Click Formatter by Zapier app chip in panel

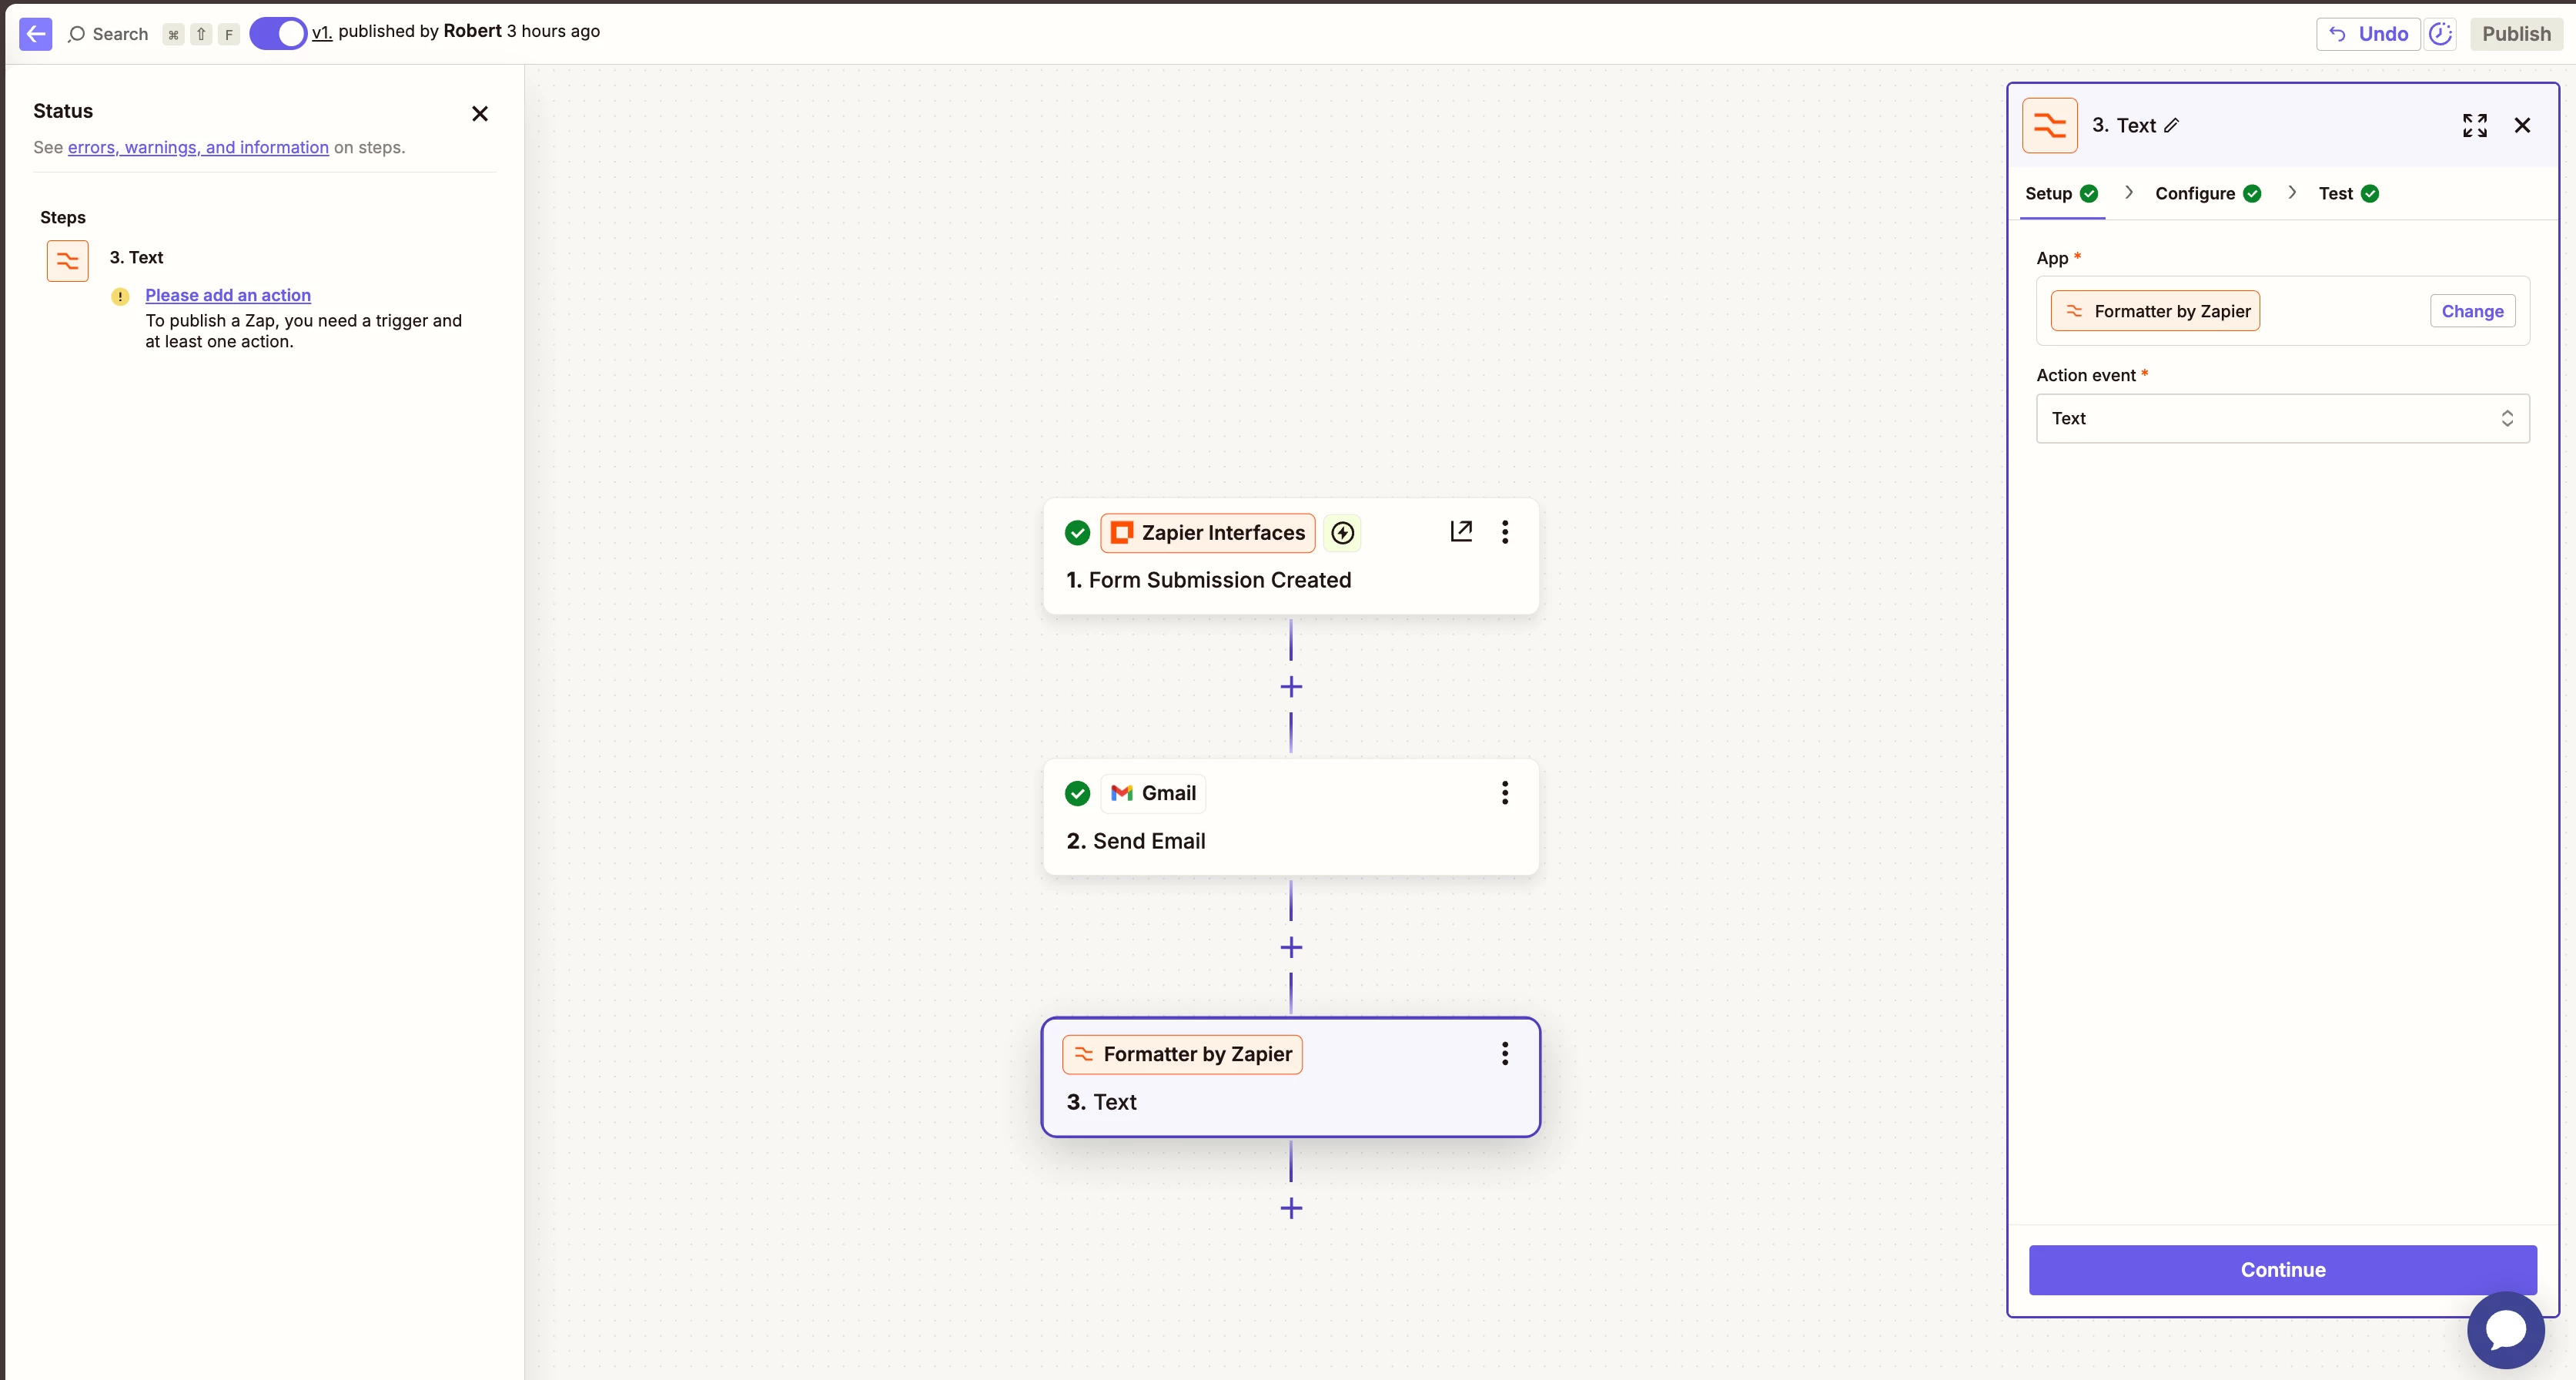(x=2155, y=311)
